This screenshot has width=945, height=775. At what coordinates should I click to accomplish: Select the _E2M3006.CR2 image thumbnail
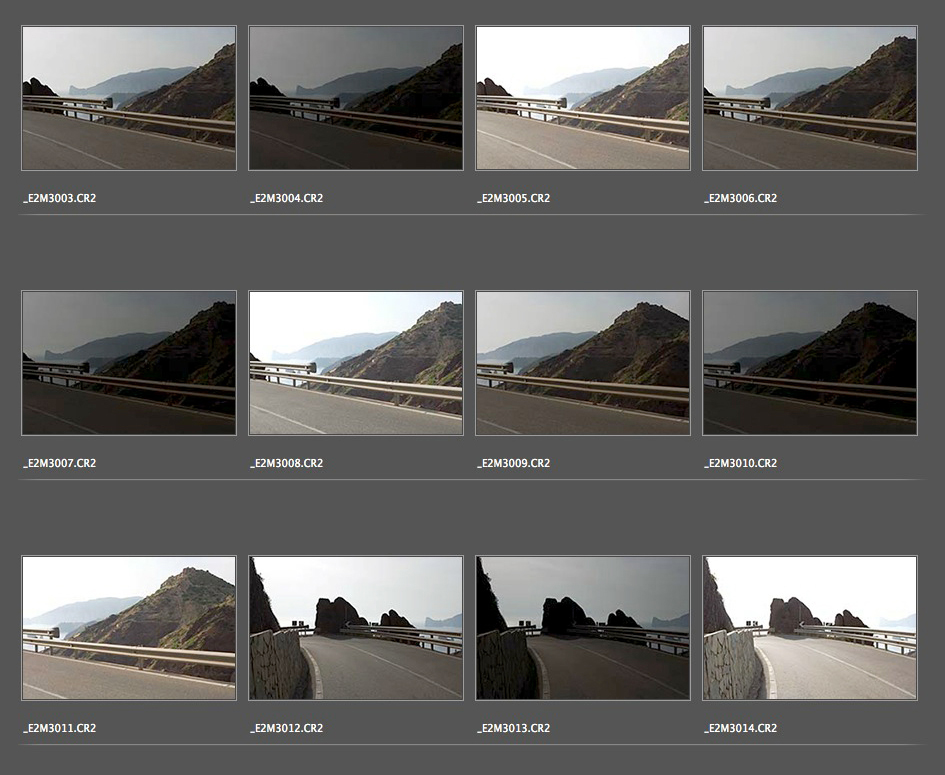pos(810,98)
